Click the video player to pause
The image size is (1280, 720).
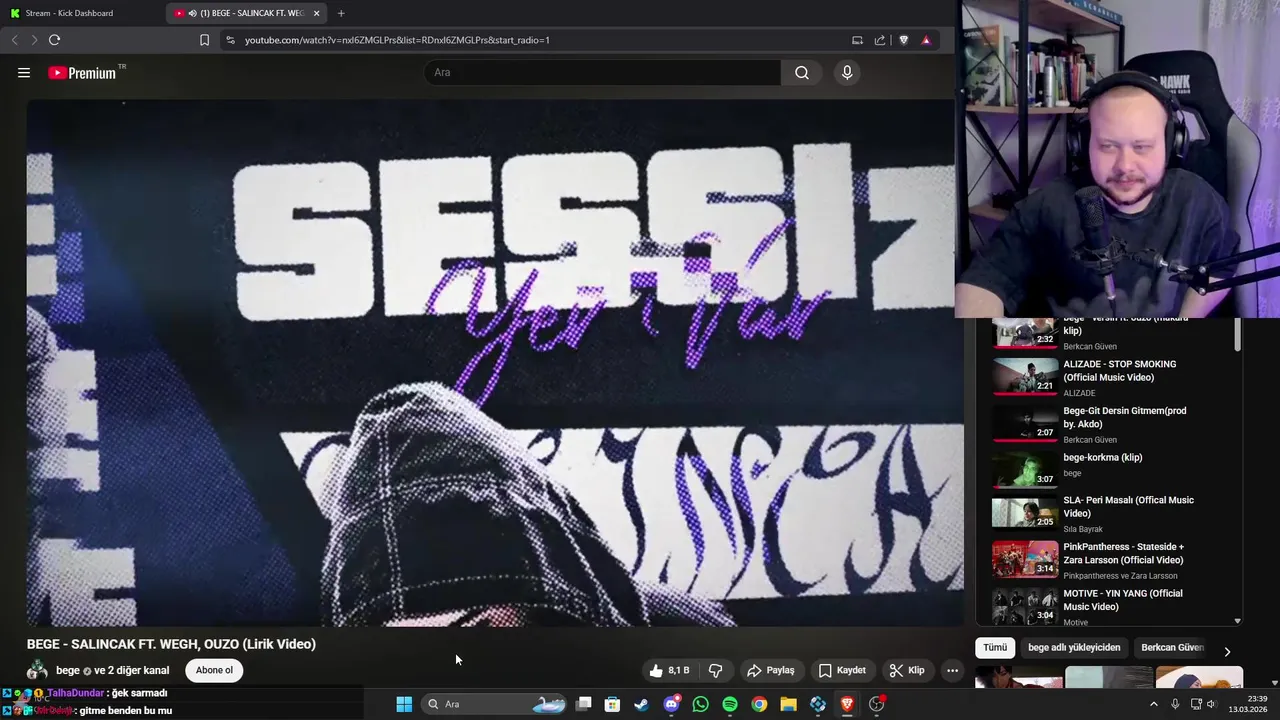point(495,362)
